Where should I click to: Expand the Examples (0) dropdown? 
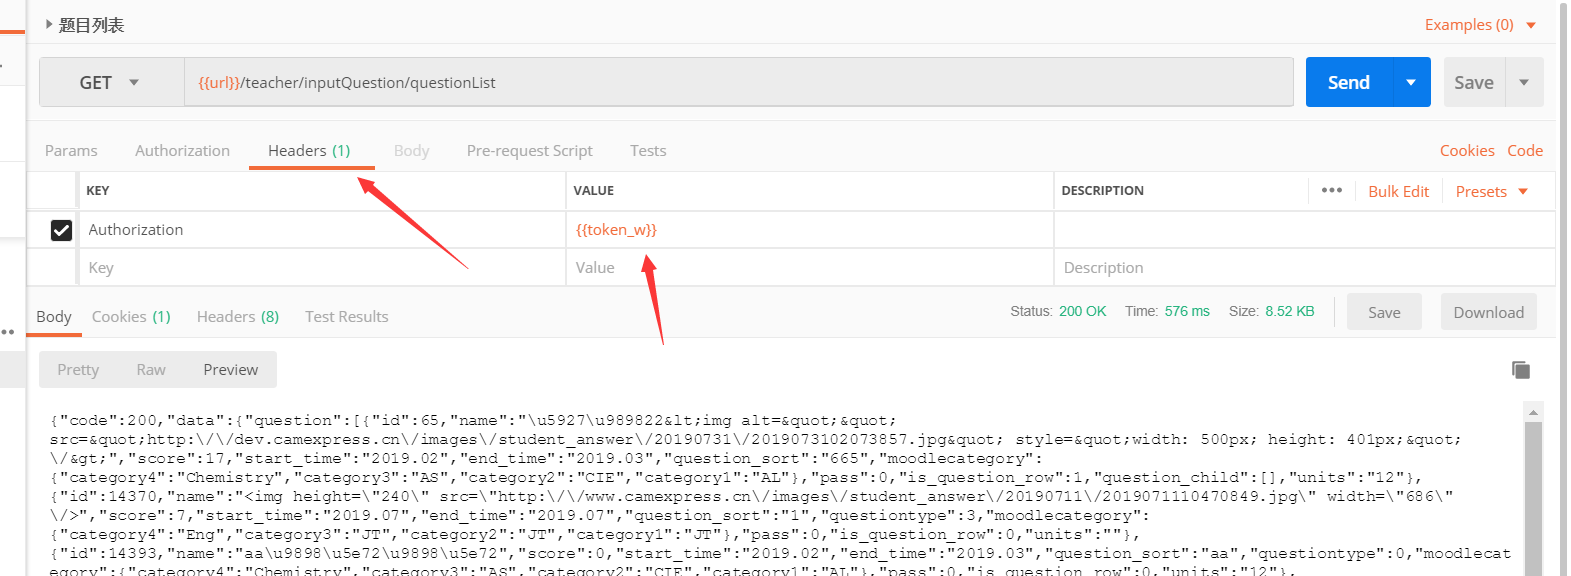click(x=1530, y=25)
